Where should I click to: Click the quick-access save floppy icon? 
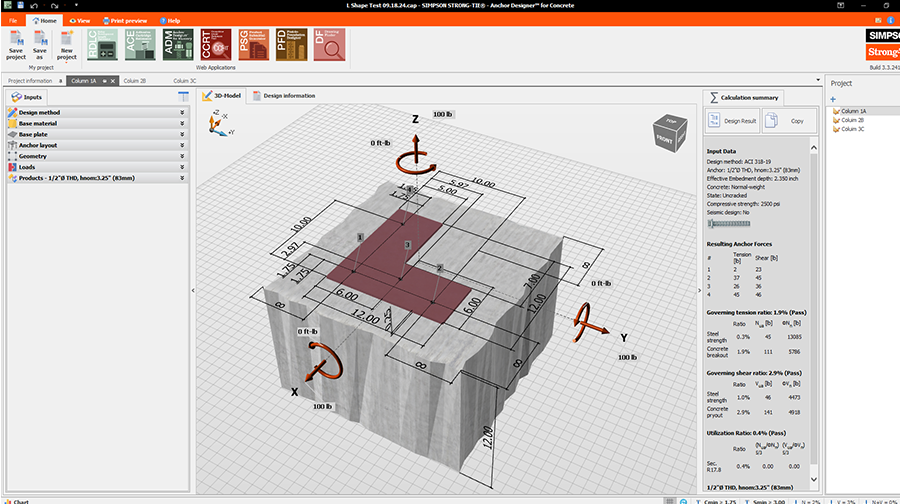tap(20, 5)
